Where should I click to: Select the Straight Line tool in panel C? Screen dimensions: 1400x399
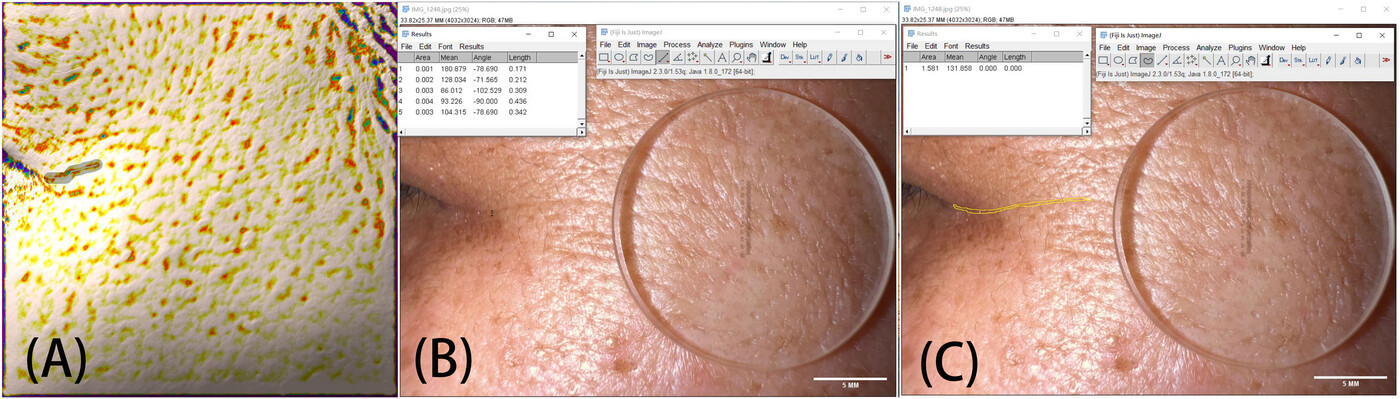tap(1162, 60)
